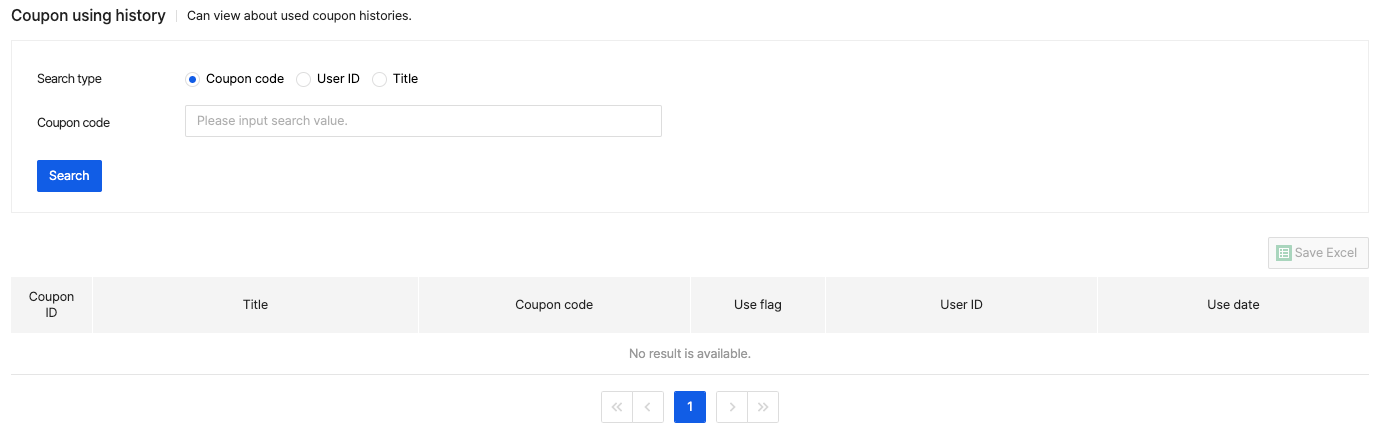Click the 'No result is available.' message

coord(690,354)
